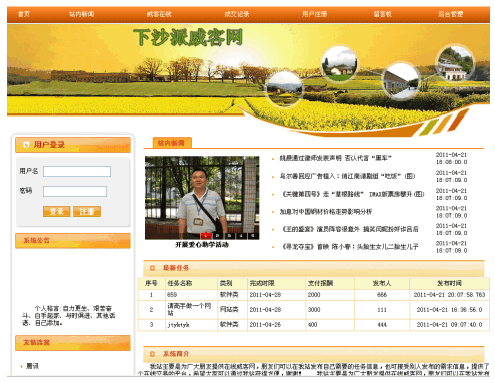The height and width of the screenshot is (383, 495).
Task: Click the publisher cell "111"
Action: pyautogui.click(x=382, y=309)
